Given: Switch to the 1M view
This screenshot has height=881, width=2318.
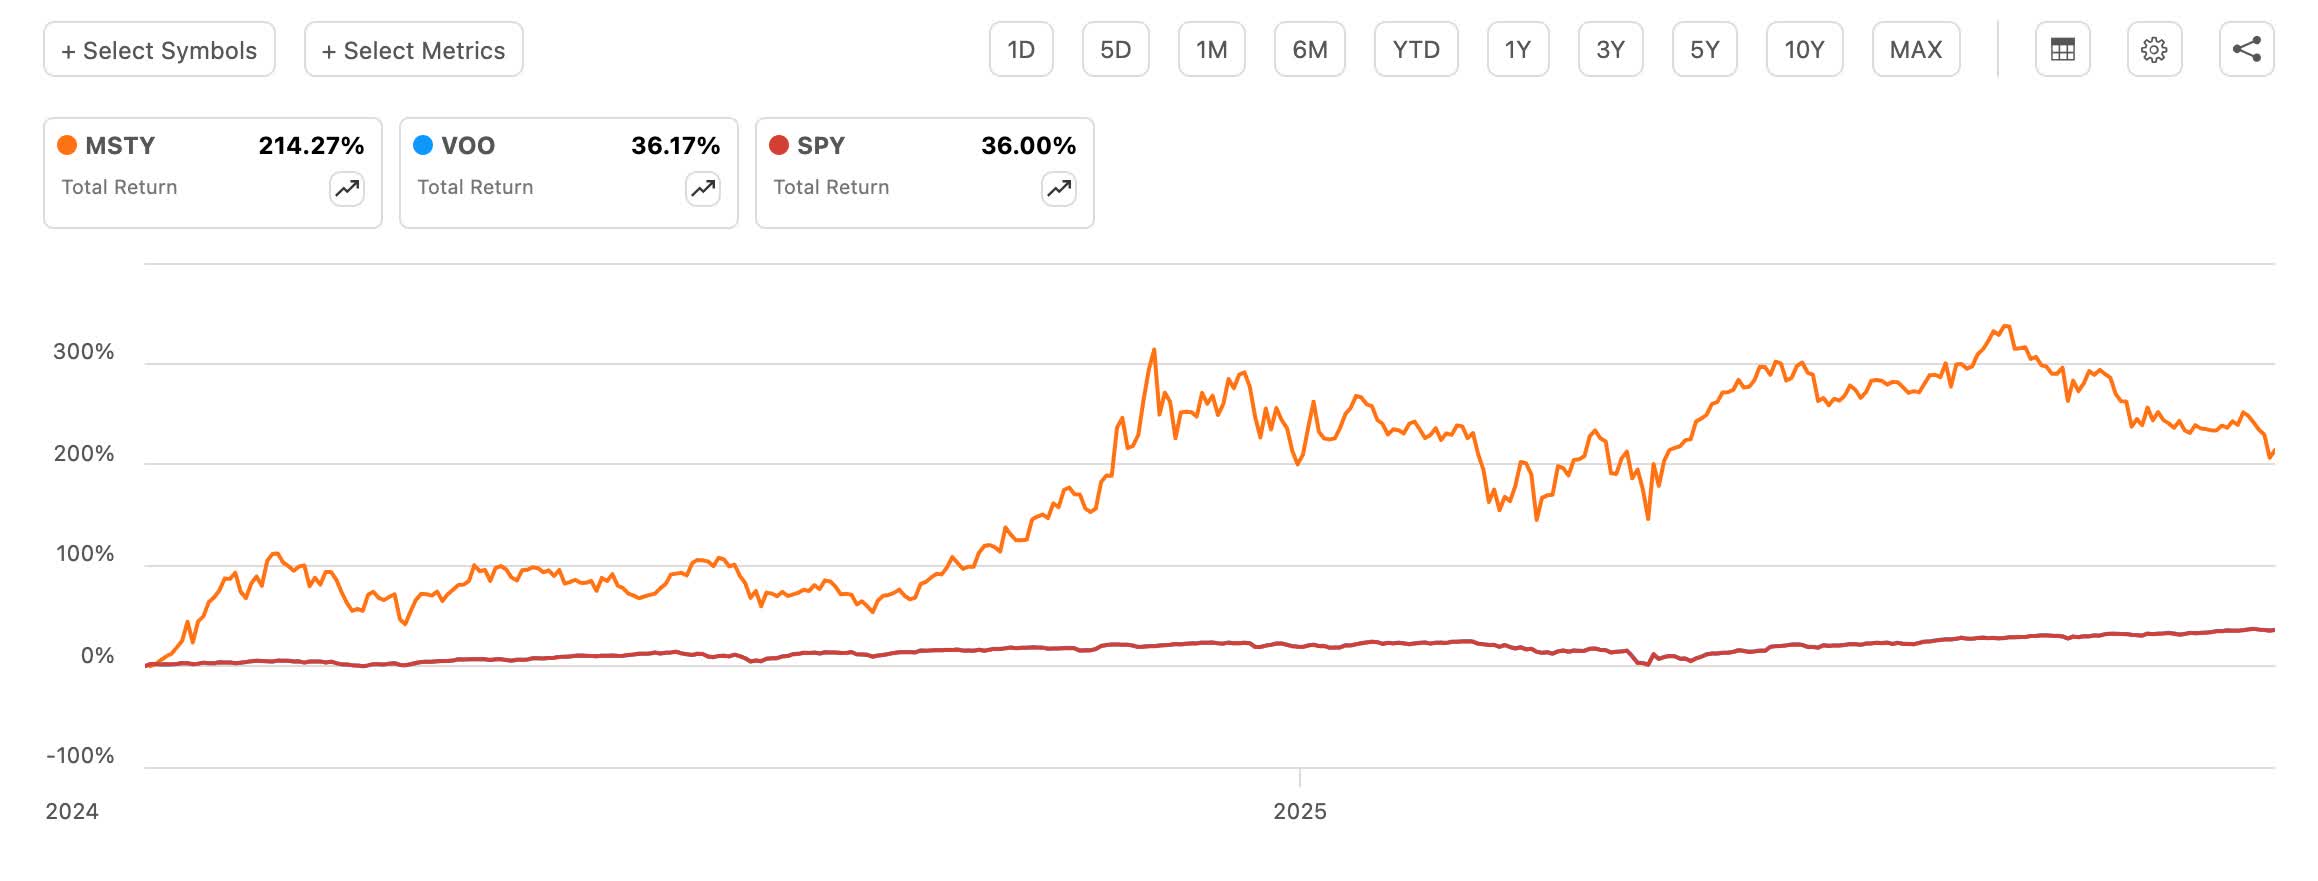Looking at the screenshot, I should (1212, 48).
